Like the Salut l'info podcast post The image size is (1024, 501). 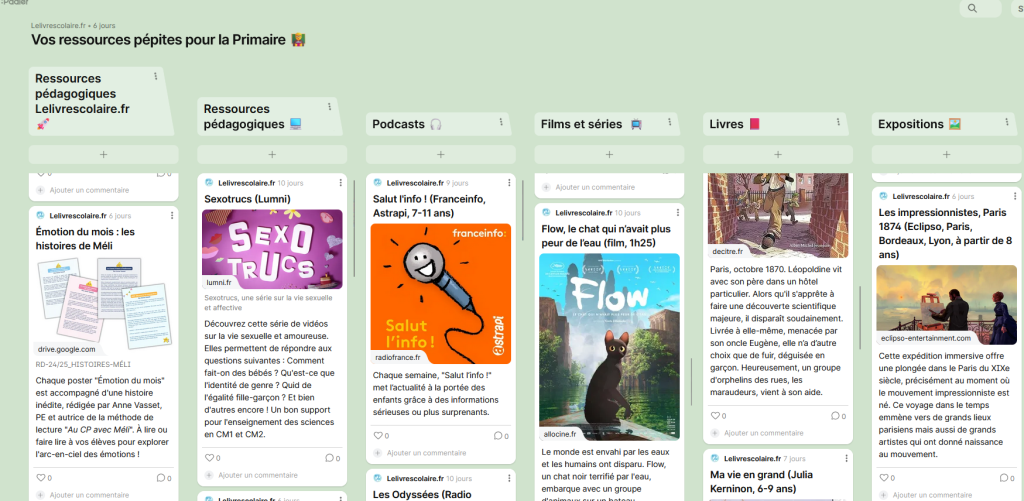[378, 435]
